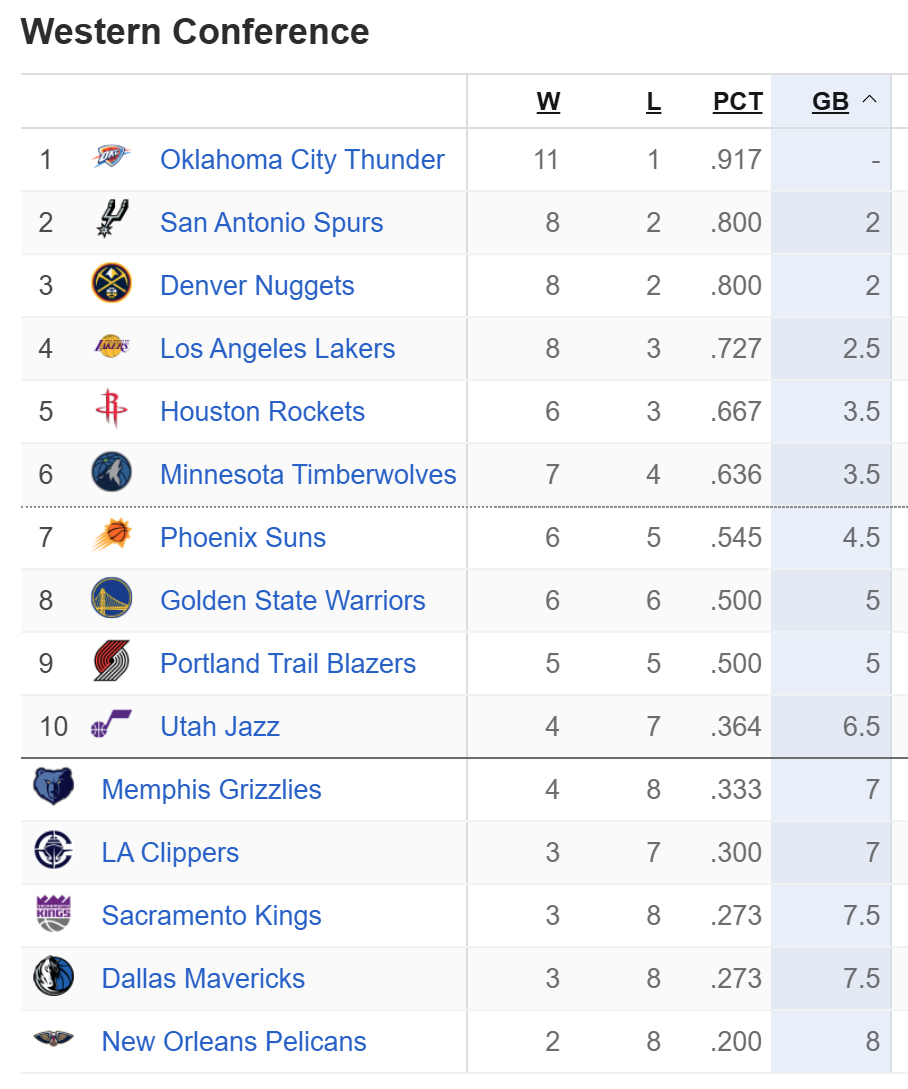This screenshot has width=908, height=1089.
Task: Toggle sort arrow next to GB
Action: point(869,100)
